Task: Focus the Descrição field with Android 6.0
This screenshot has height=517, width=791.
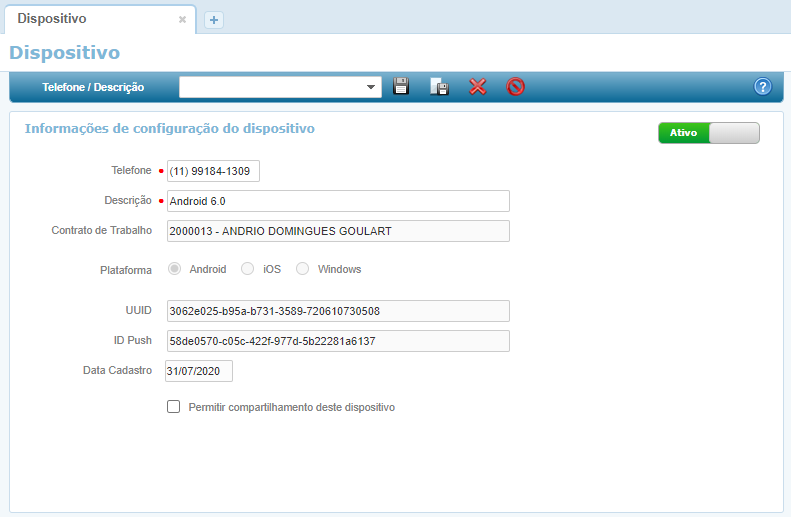Action: (338, 201)
